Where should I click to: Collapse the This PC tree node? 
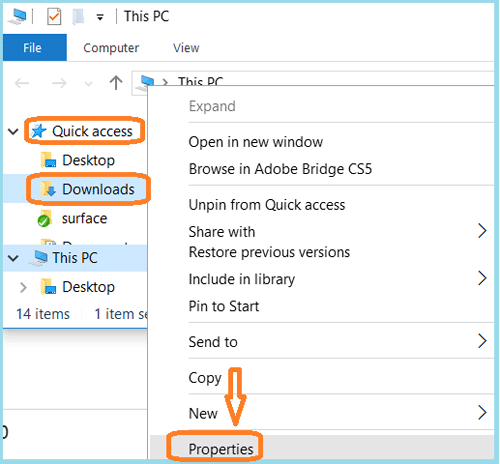[x=13, y=258]
